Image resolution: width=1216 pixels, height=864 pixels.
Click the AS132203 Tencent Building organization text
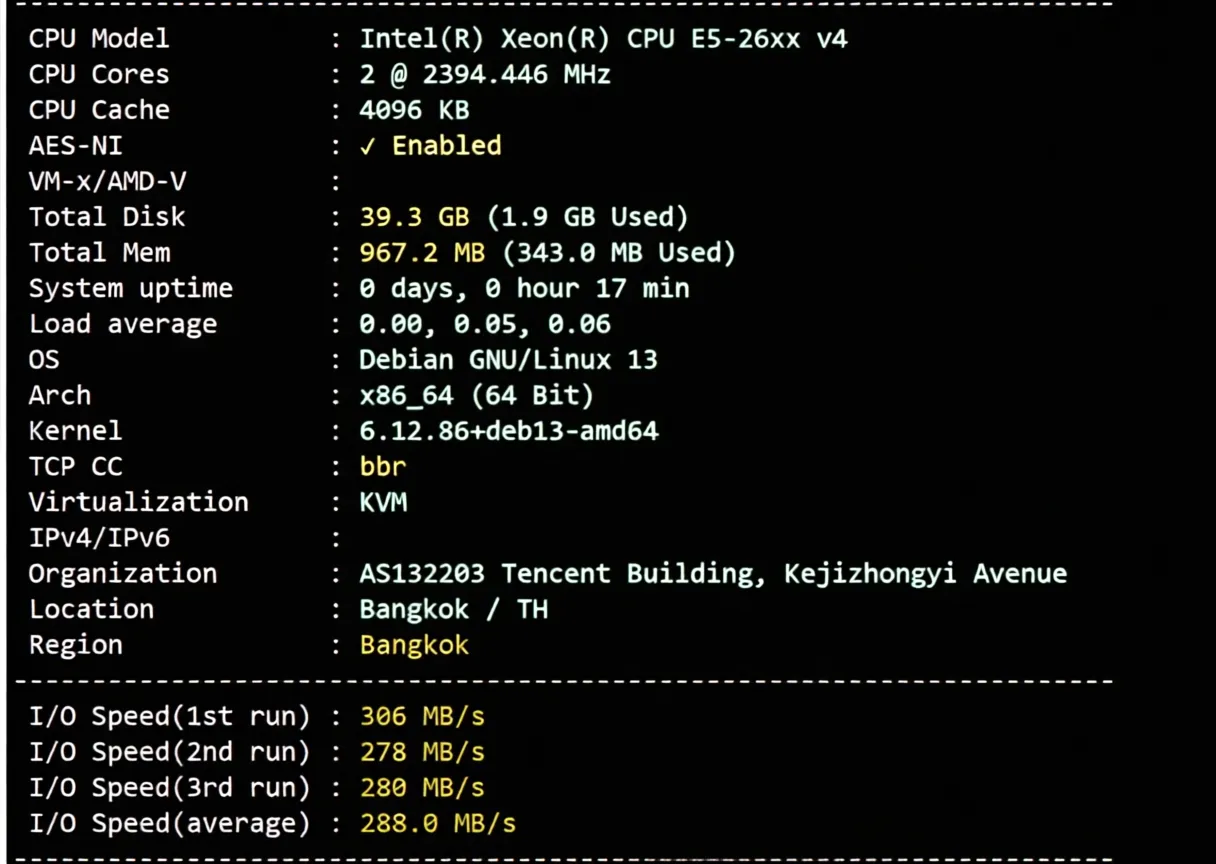(x=713, y=574)
